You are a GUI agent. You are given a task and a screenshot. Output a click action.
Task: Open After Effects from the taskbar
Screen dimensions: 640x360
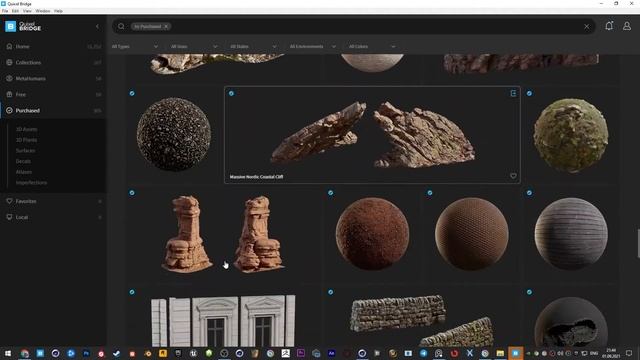(x=331, y=353)
